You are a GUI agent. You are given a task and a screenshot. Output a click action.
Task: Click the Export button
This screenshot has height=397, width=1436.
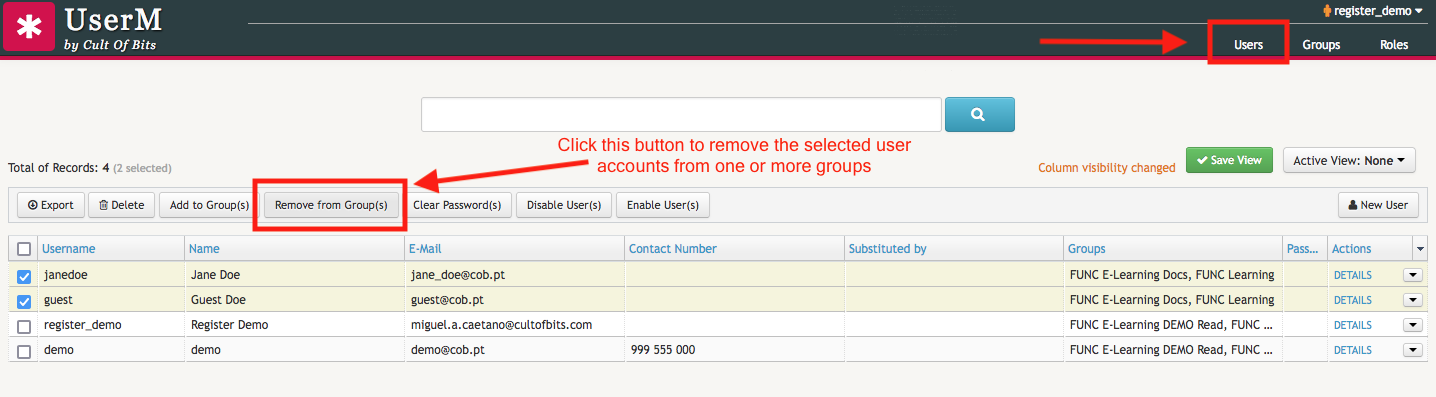[x=51, y=205]
